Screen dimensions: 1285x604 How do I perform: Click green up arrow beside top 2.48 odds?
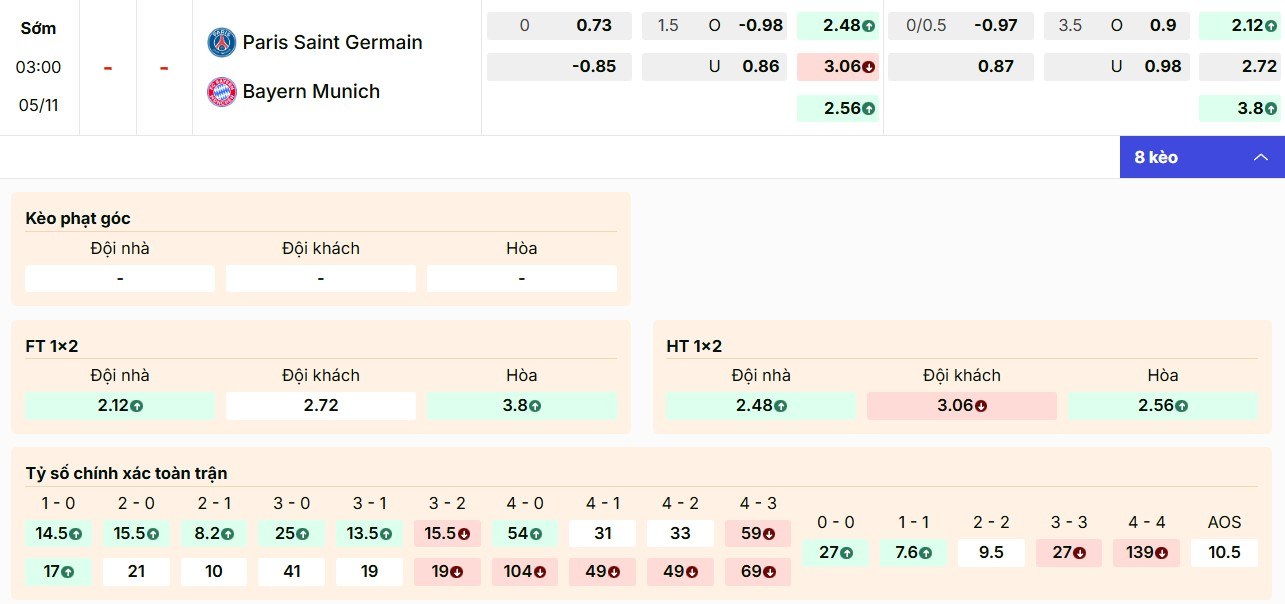click(869, 26)
